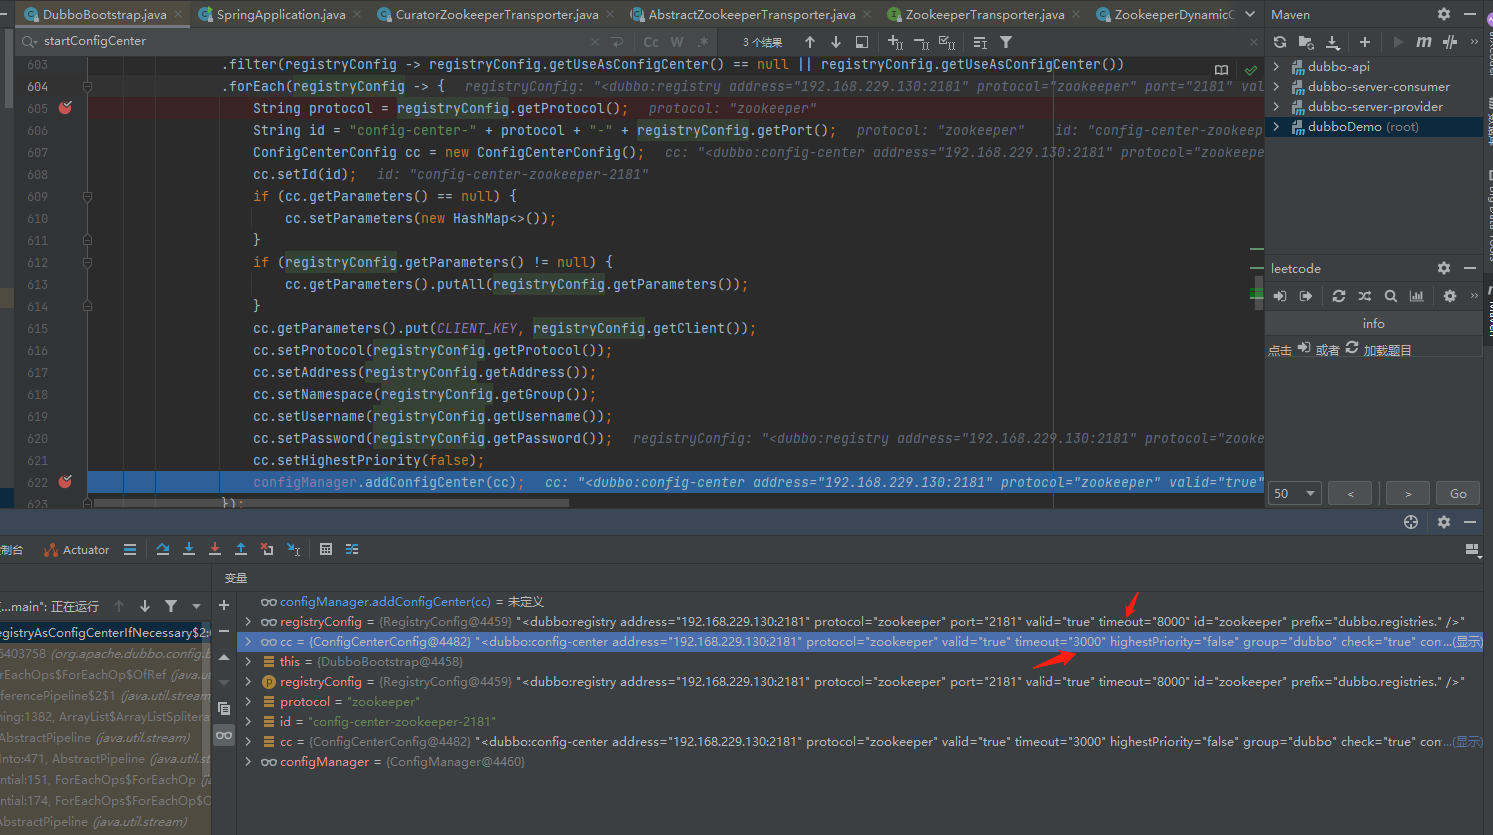The image size is (1493, 835).
Task: Expand configManager ConfigManager@4460 variable
Action: tap(248, 761)
